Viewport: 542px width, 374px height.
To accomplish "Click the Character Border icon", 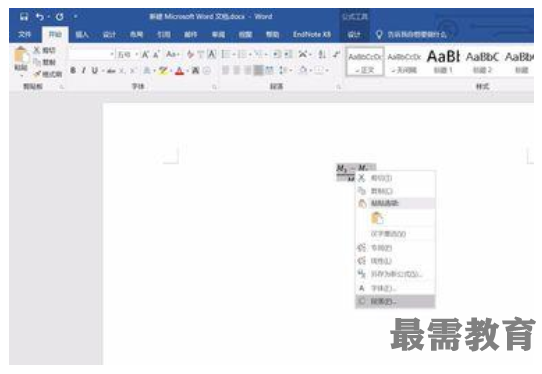I will pyautogui.click(x=212, y=54).
